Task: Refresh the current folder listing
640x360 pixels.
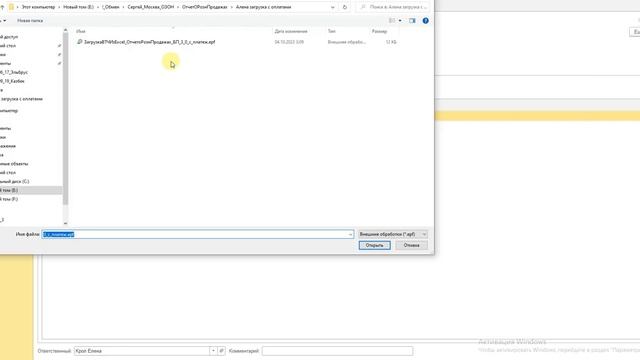Action: tap(344, 7)
